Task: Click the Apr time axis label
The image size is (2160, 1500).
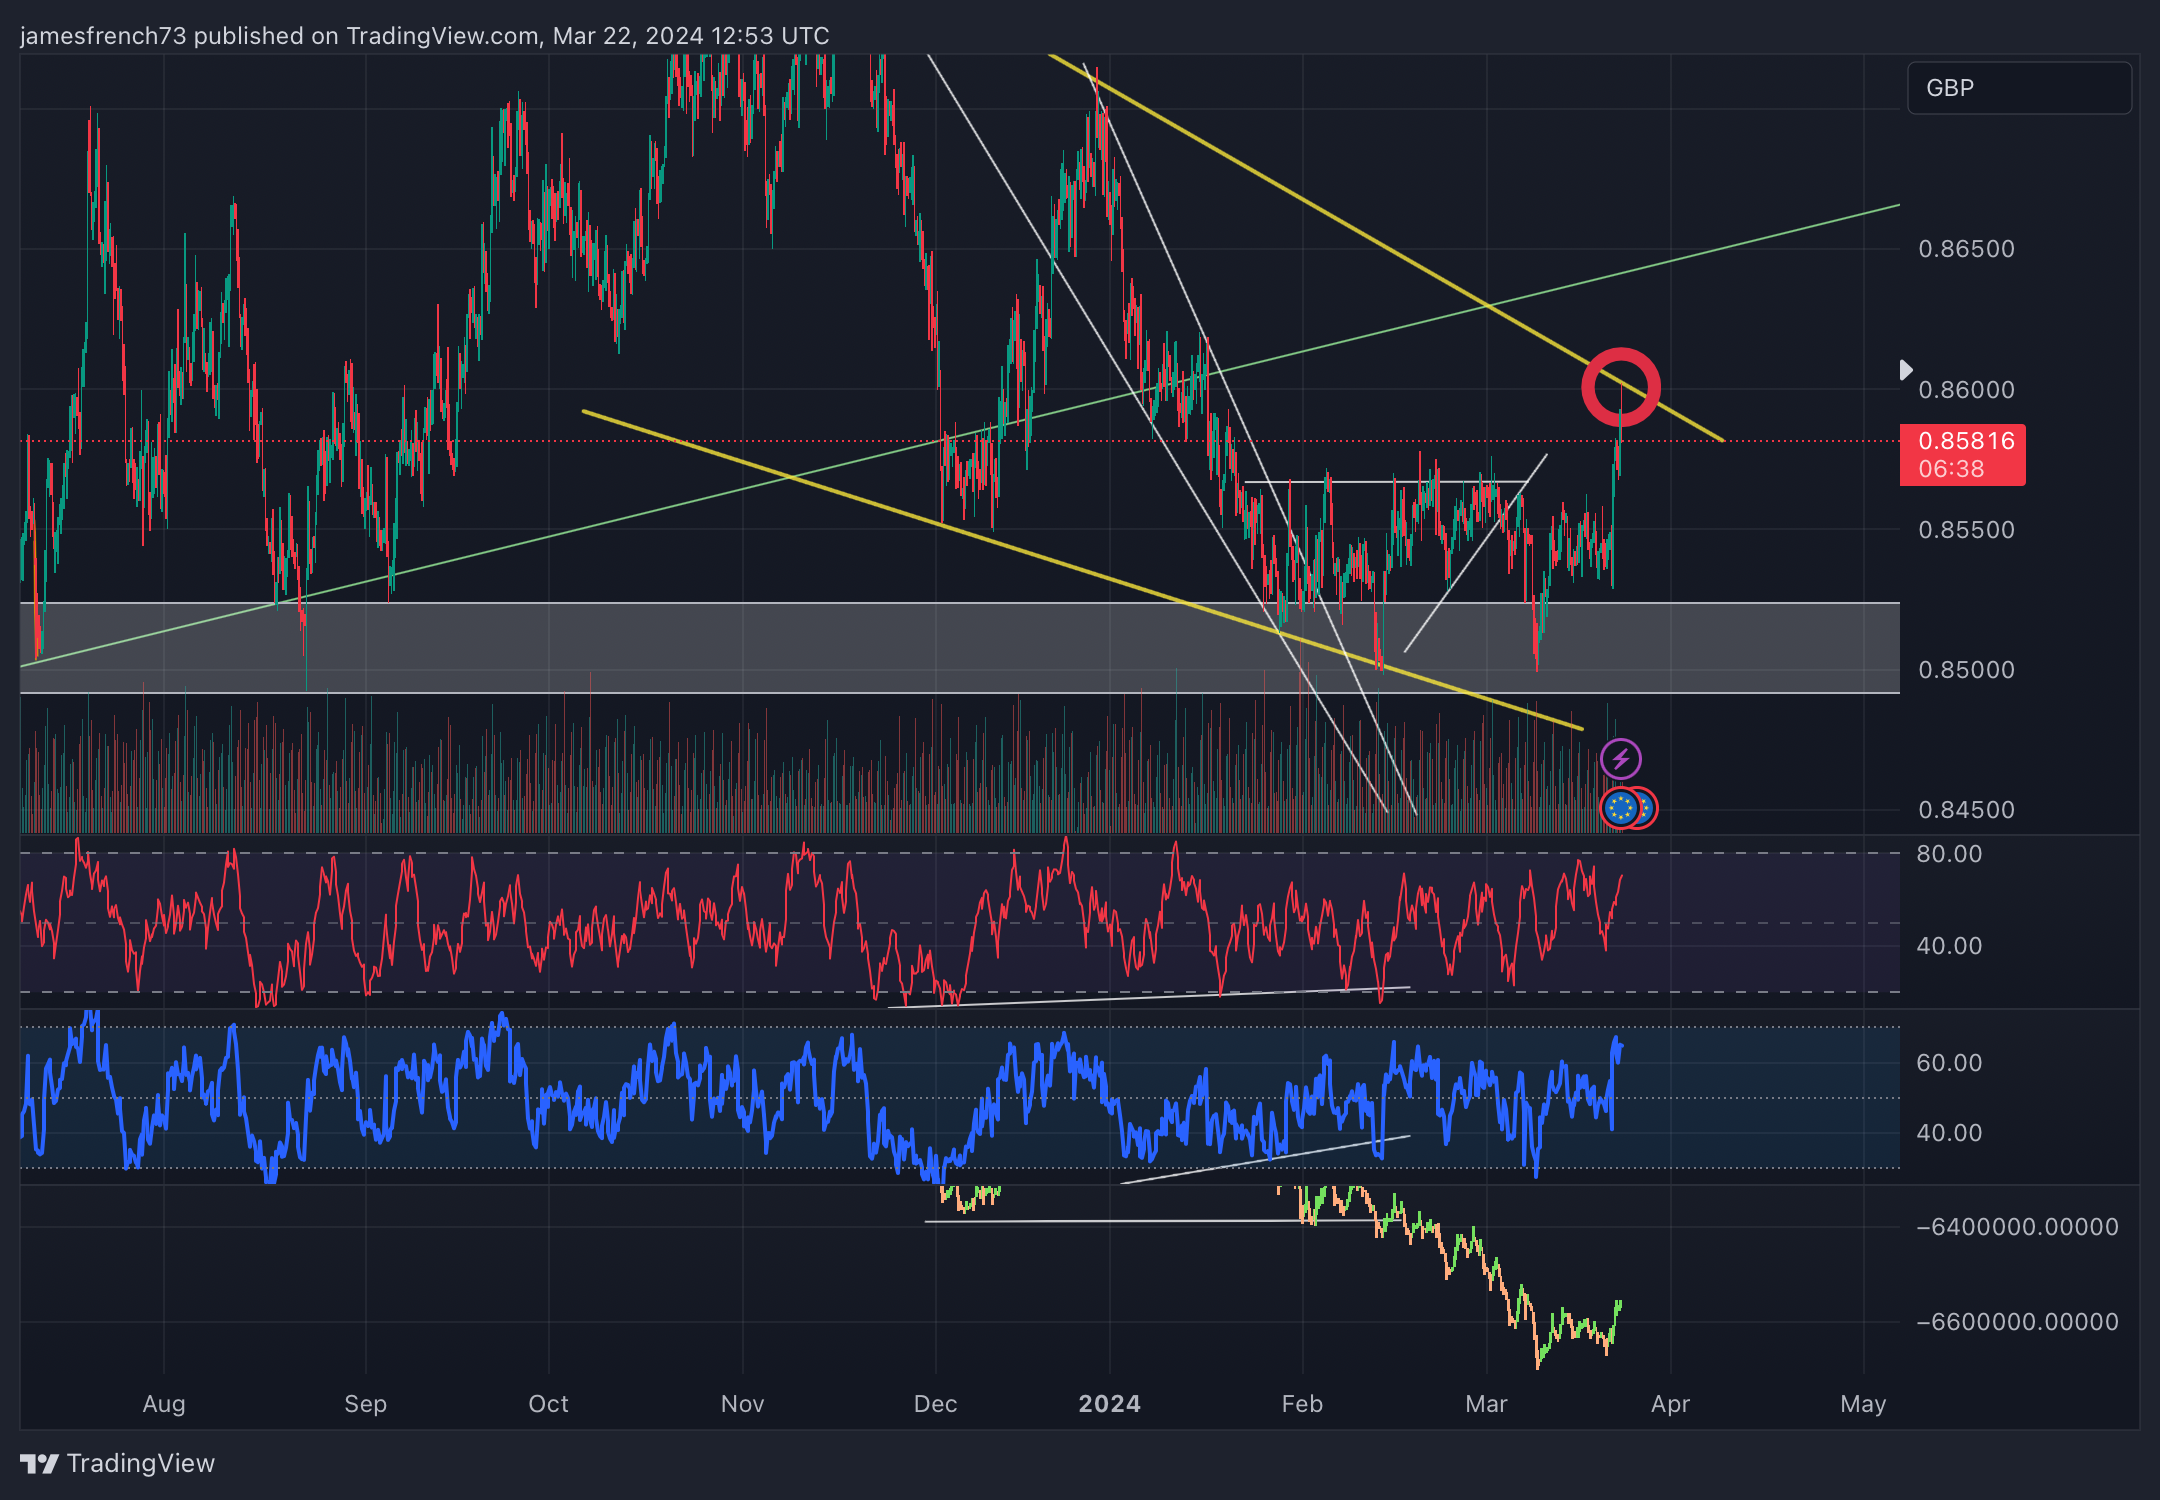Action: [1670, 1404]
